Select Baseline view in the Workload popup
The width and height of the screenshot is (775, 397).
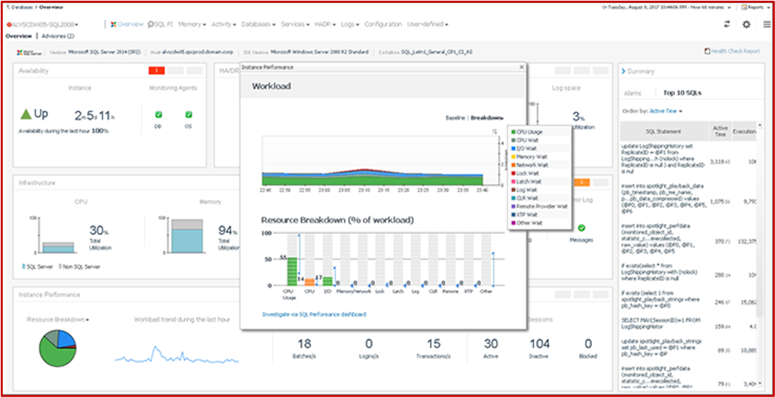[x=456, y=118]
